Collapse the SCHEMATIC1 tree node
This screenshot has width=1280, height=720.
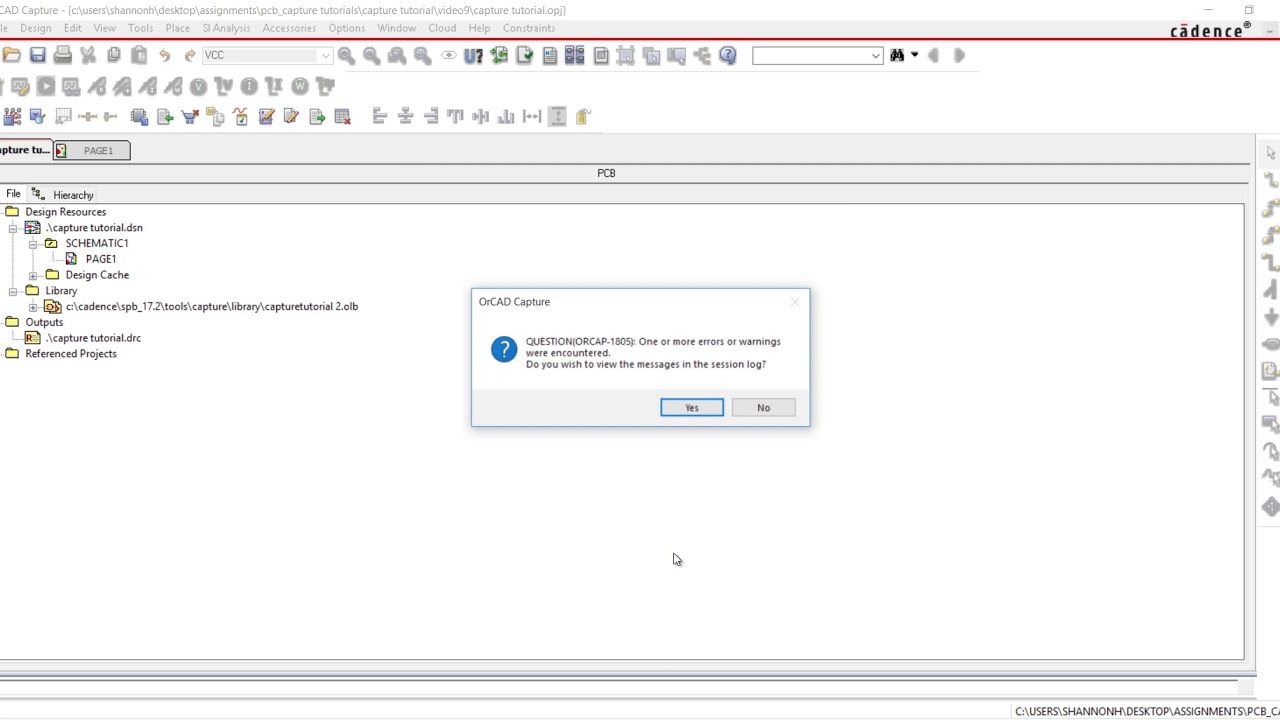33,243
